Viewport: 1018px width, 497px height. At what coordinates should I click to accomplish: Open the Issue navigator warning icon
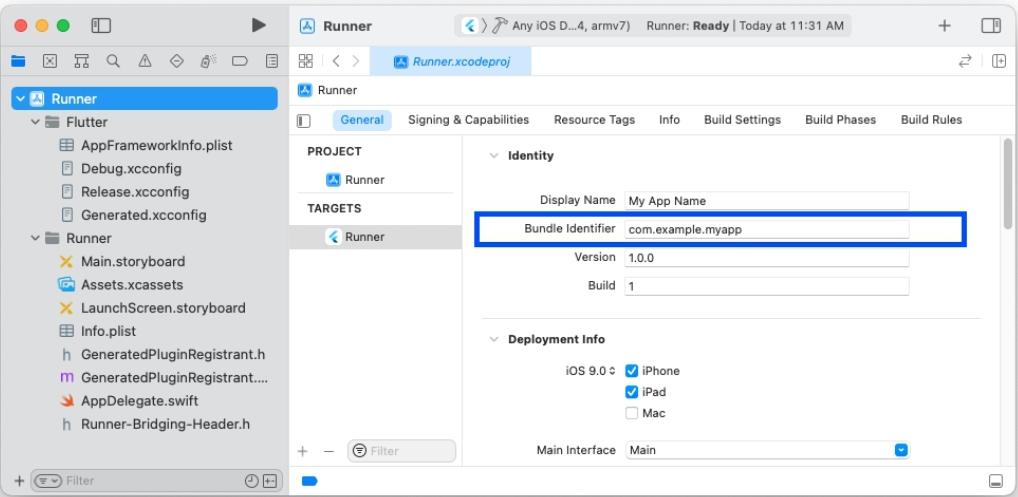coord(145,61)
